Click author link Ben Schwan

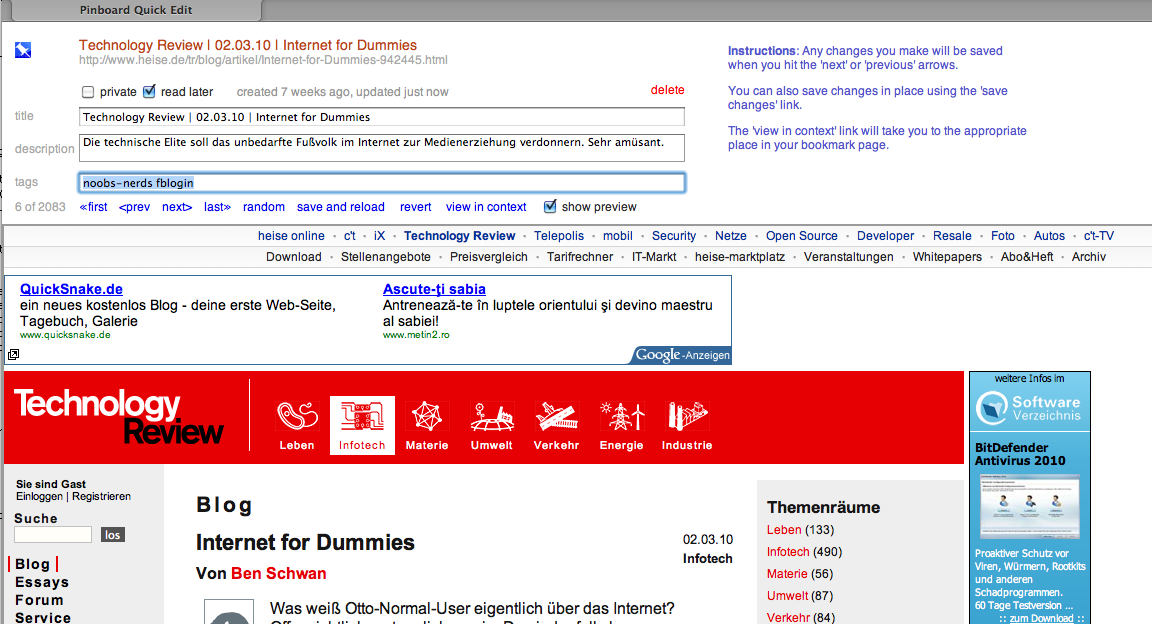coord(278,573)
